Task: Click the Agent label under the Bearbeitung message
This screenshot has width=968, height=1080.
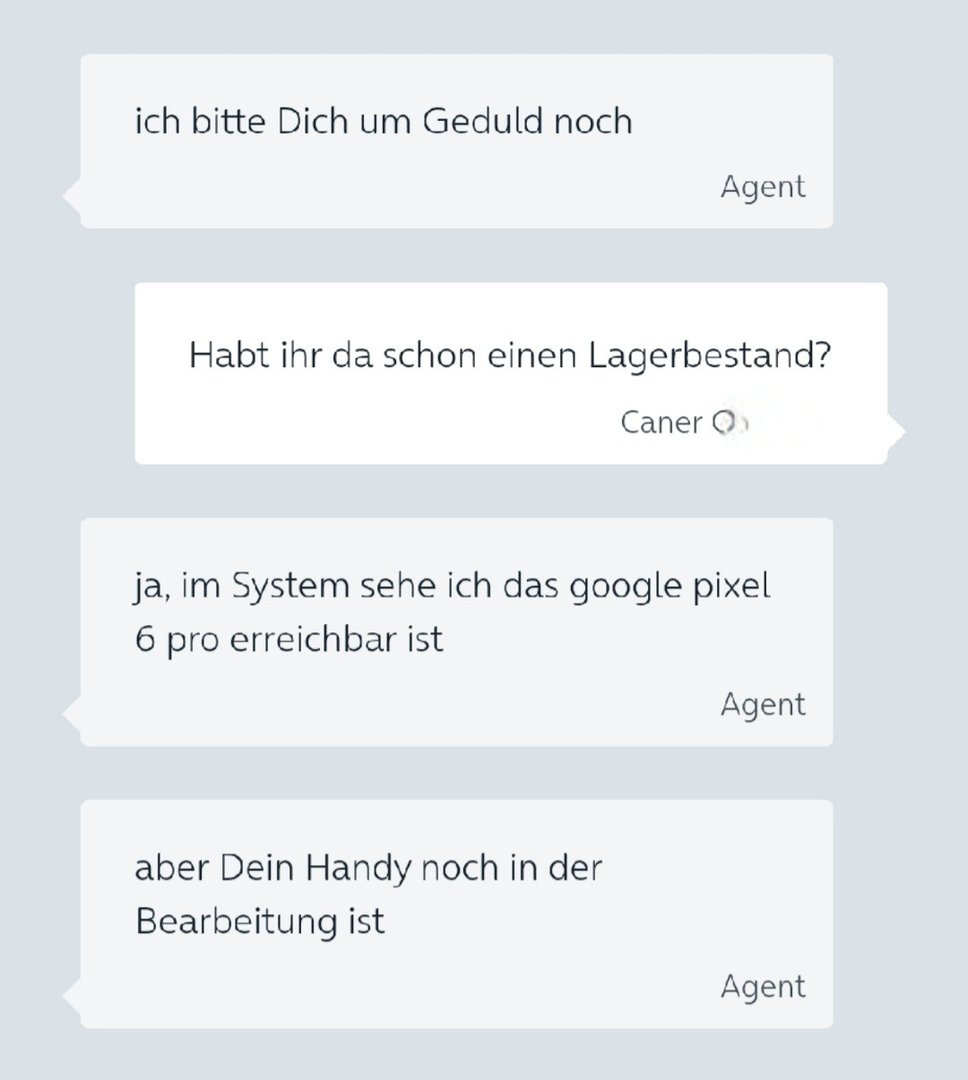Action: tap(763, 987)
